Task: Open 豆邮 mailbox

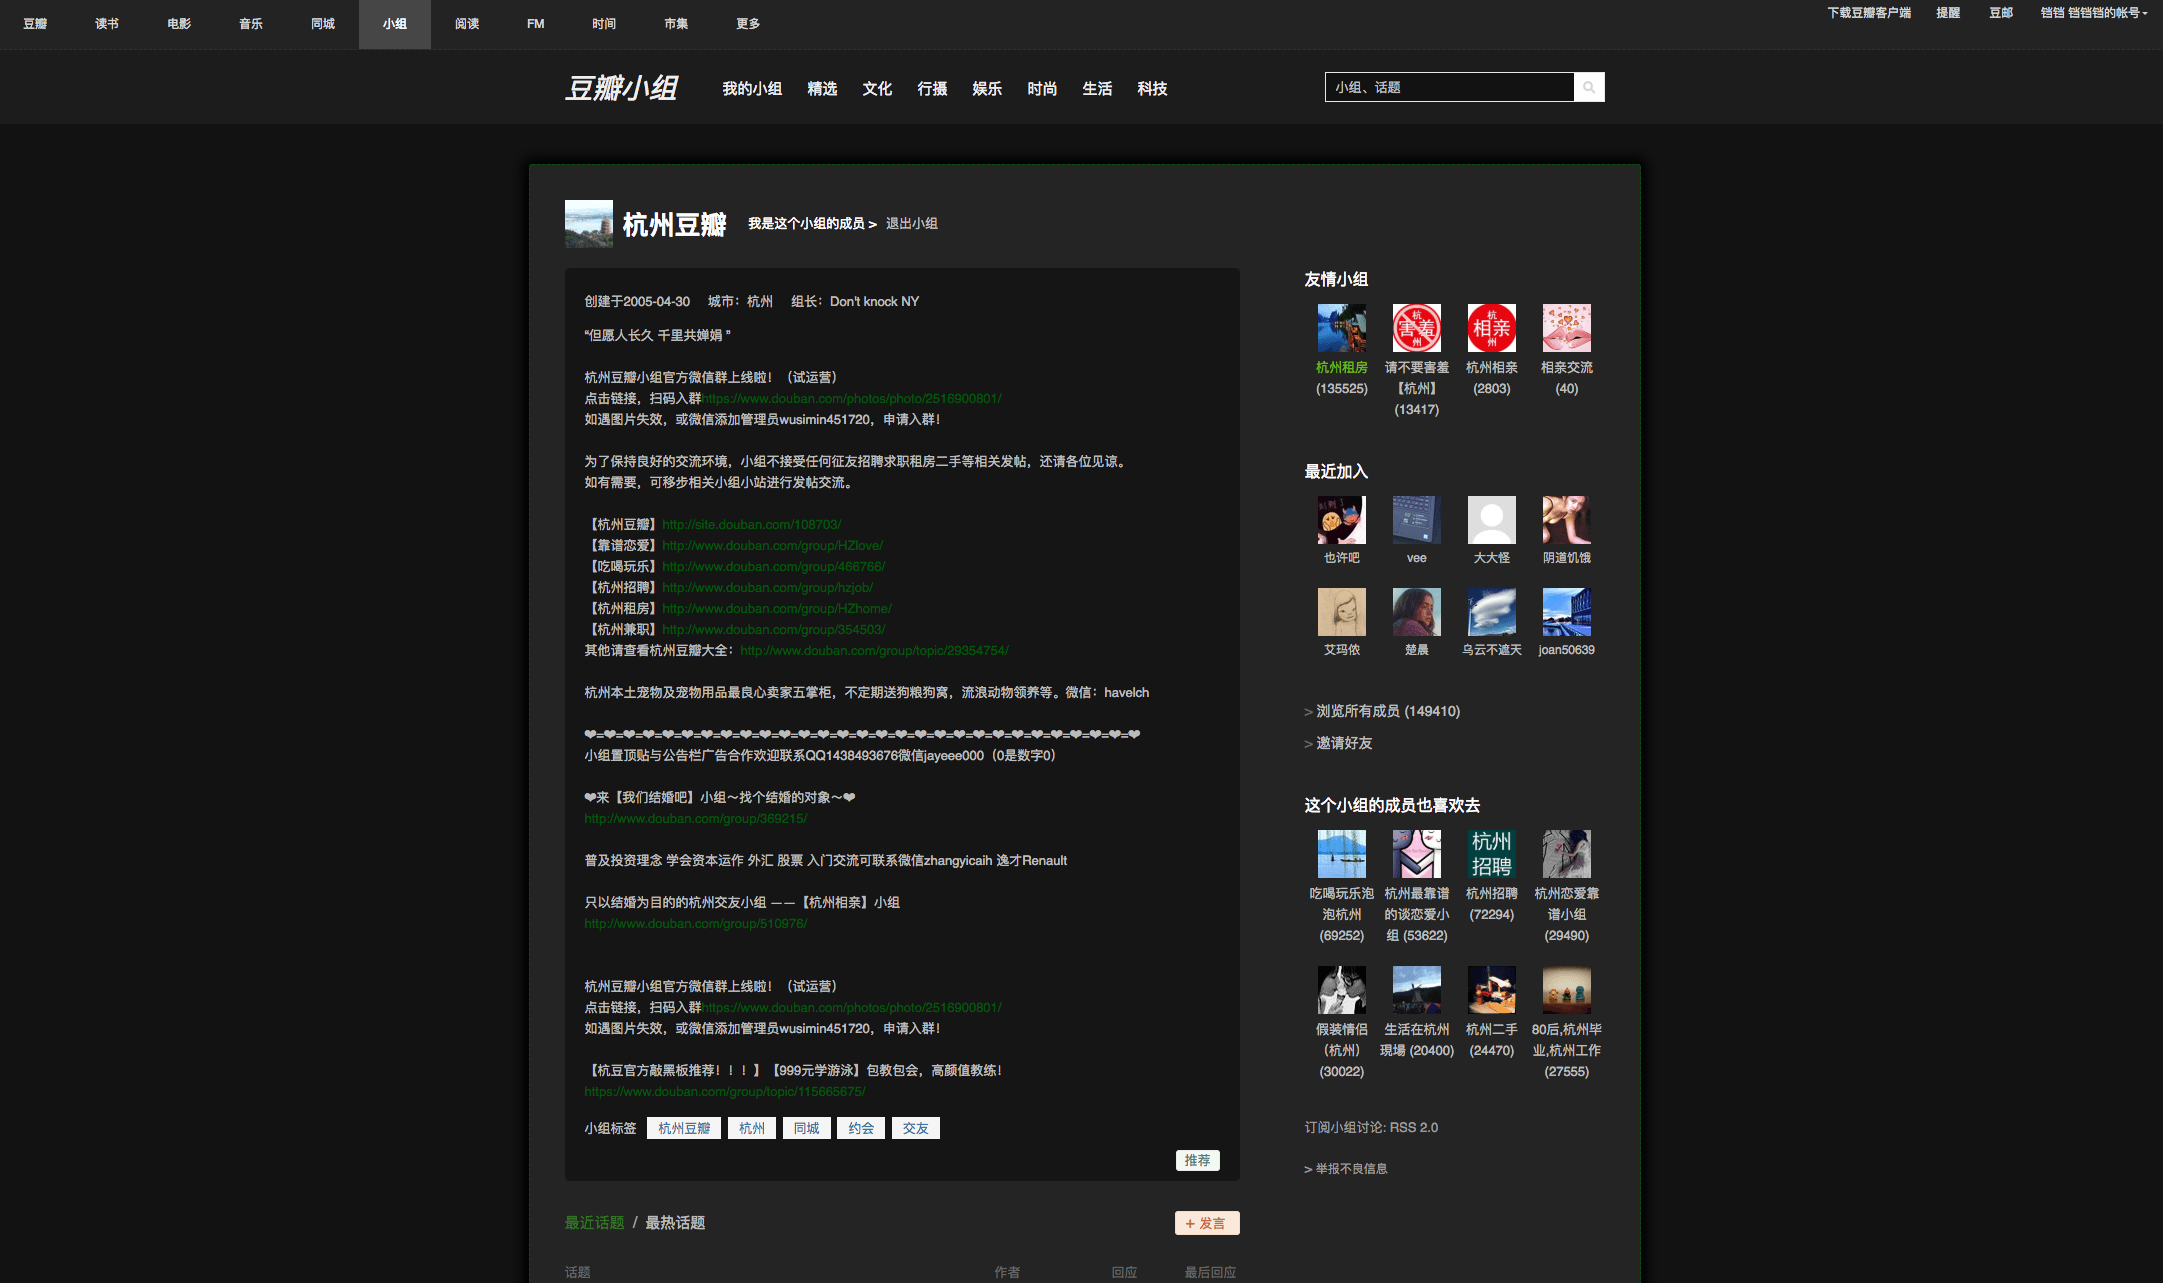Action: tap(2001, 13)
